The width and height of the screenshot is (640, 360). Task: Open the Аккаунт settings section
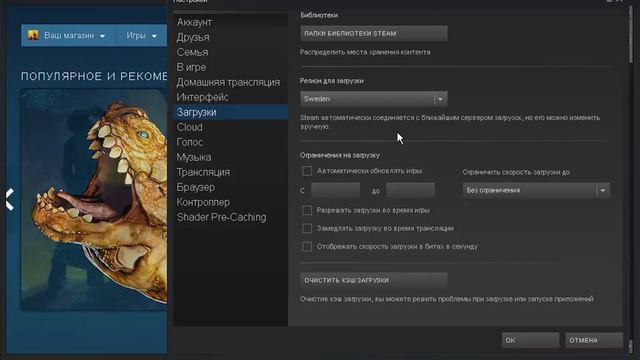click(x=230, y=22)
